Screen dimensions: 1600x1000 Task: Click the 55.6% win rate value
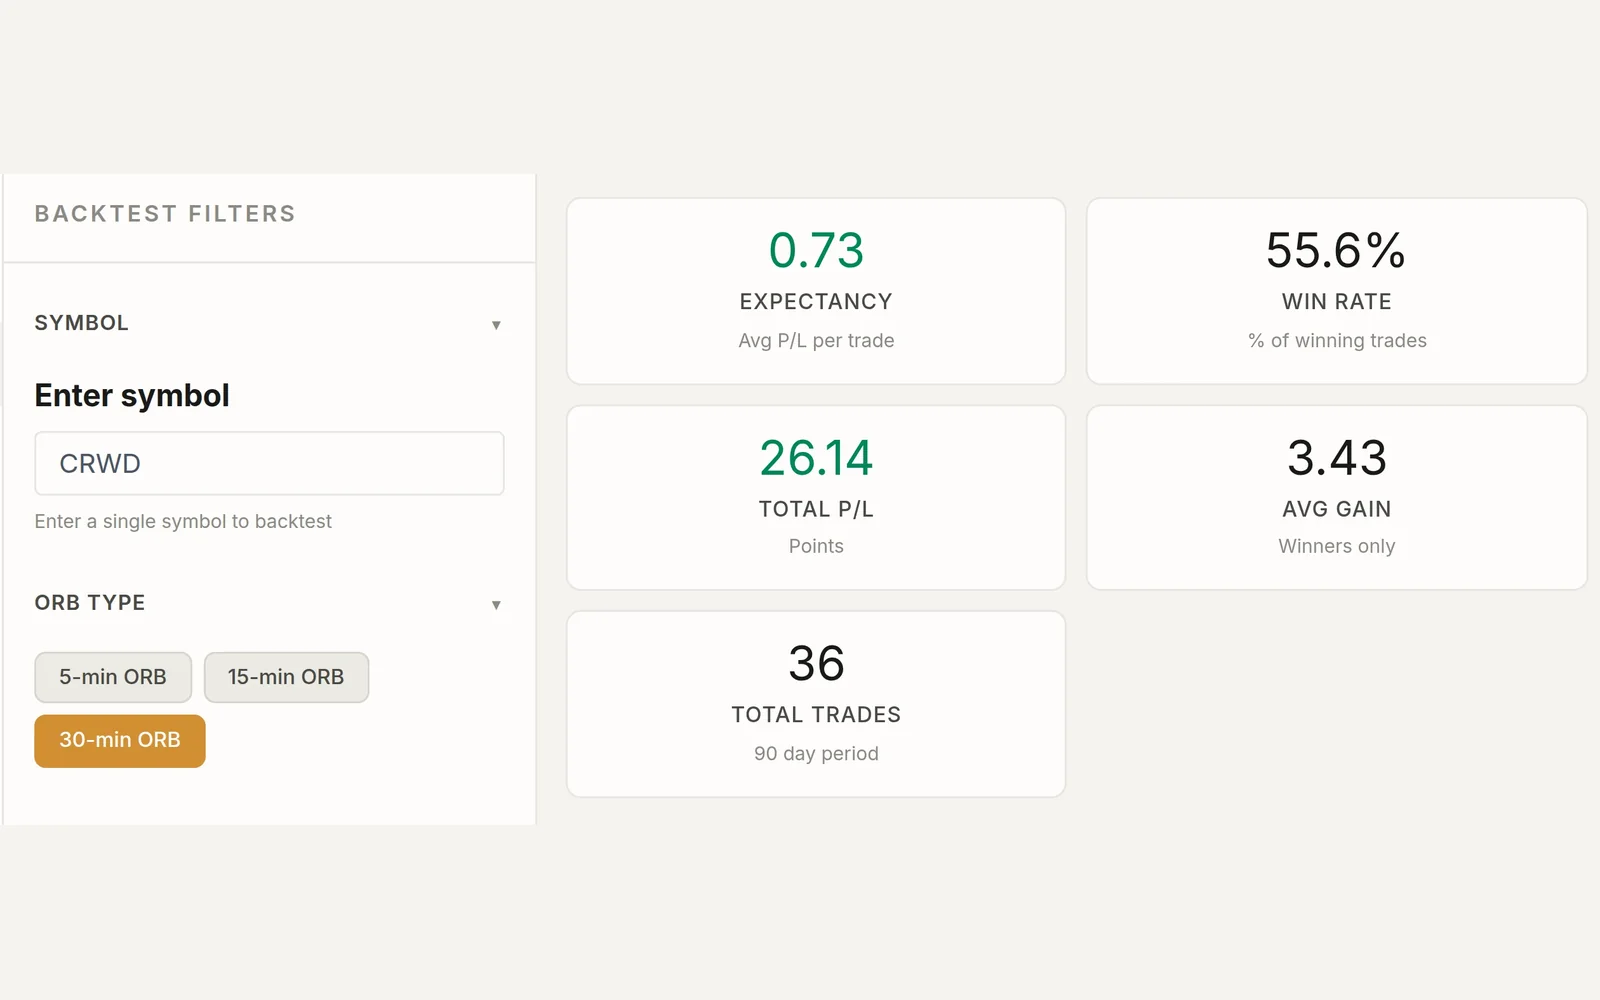(x=1336, y=250)
